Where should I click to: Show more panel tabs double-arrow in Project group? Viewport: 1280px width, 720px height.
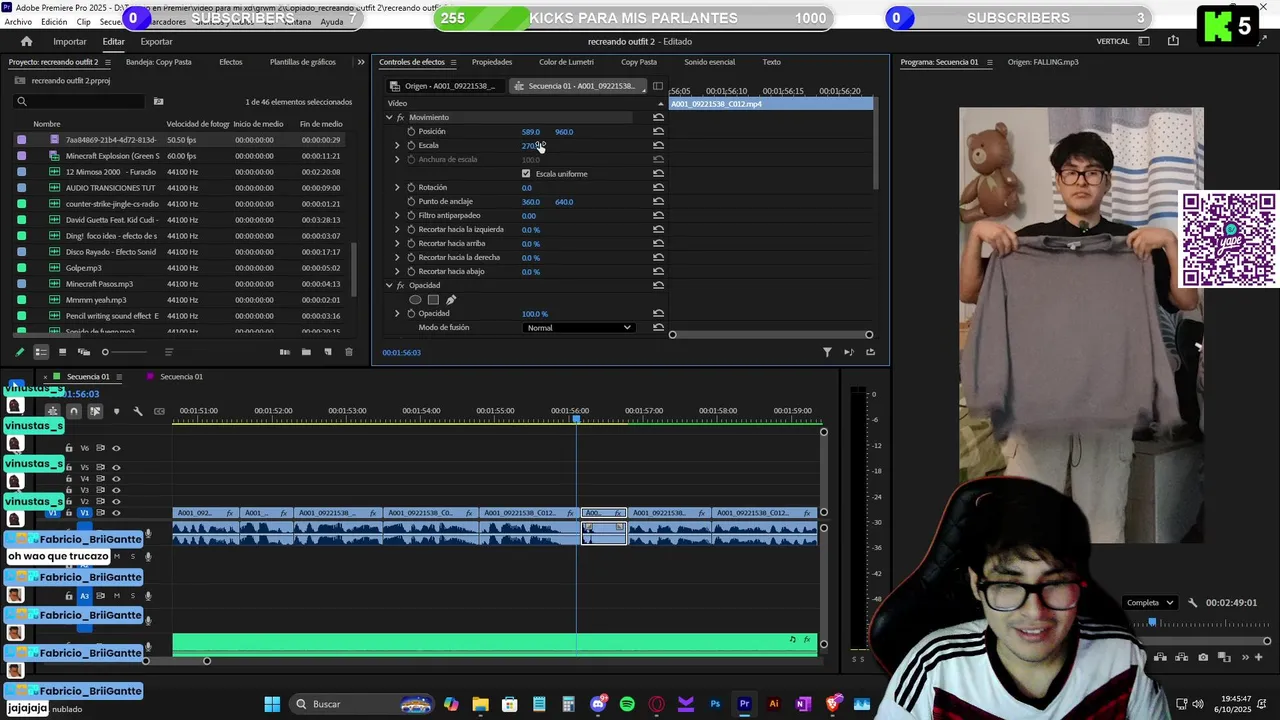coord(361,62)
